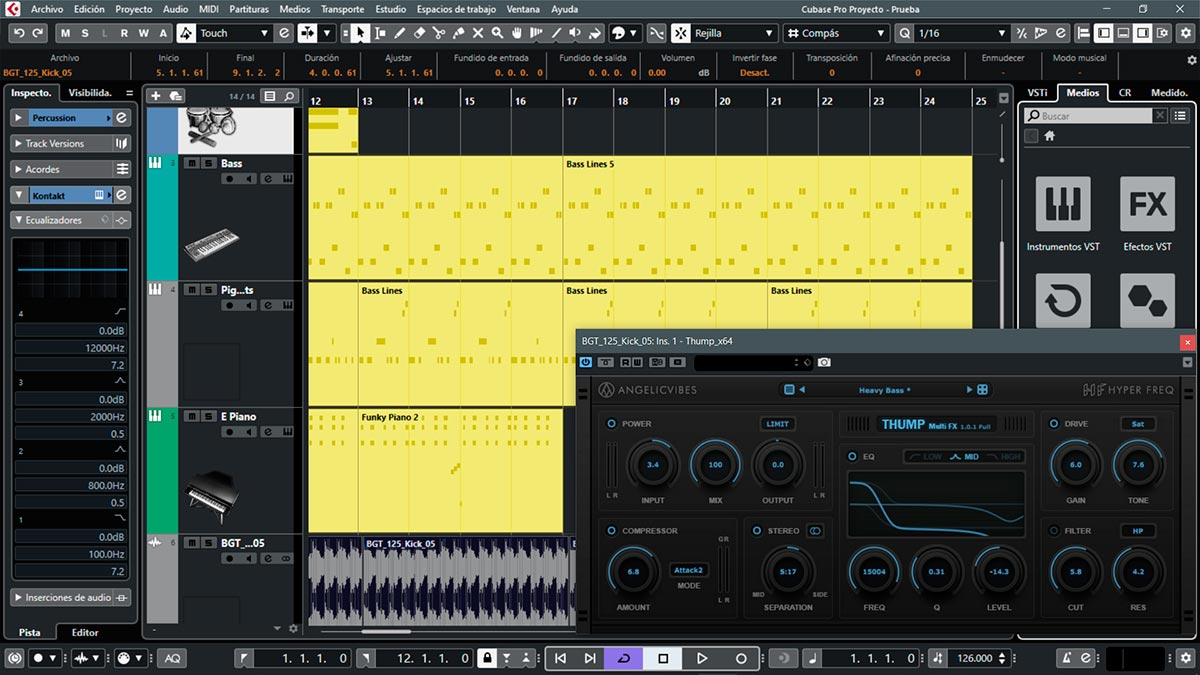Toggle the THUMP Drive section

pos(1054,424)
